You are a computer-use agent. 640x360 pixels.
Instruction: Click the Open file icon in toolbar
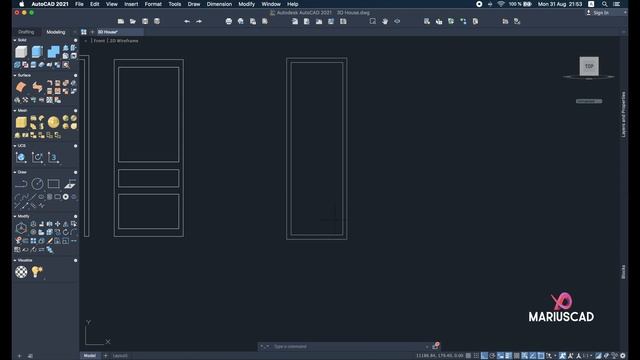133,21
